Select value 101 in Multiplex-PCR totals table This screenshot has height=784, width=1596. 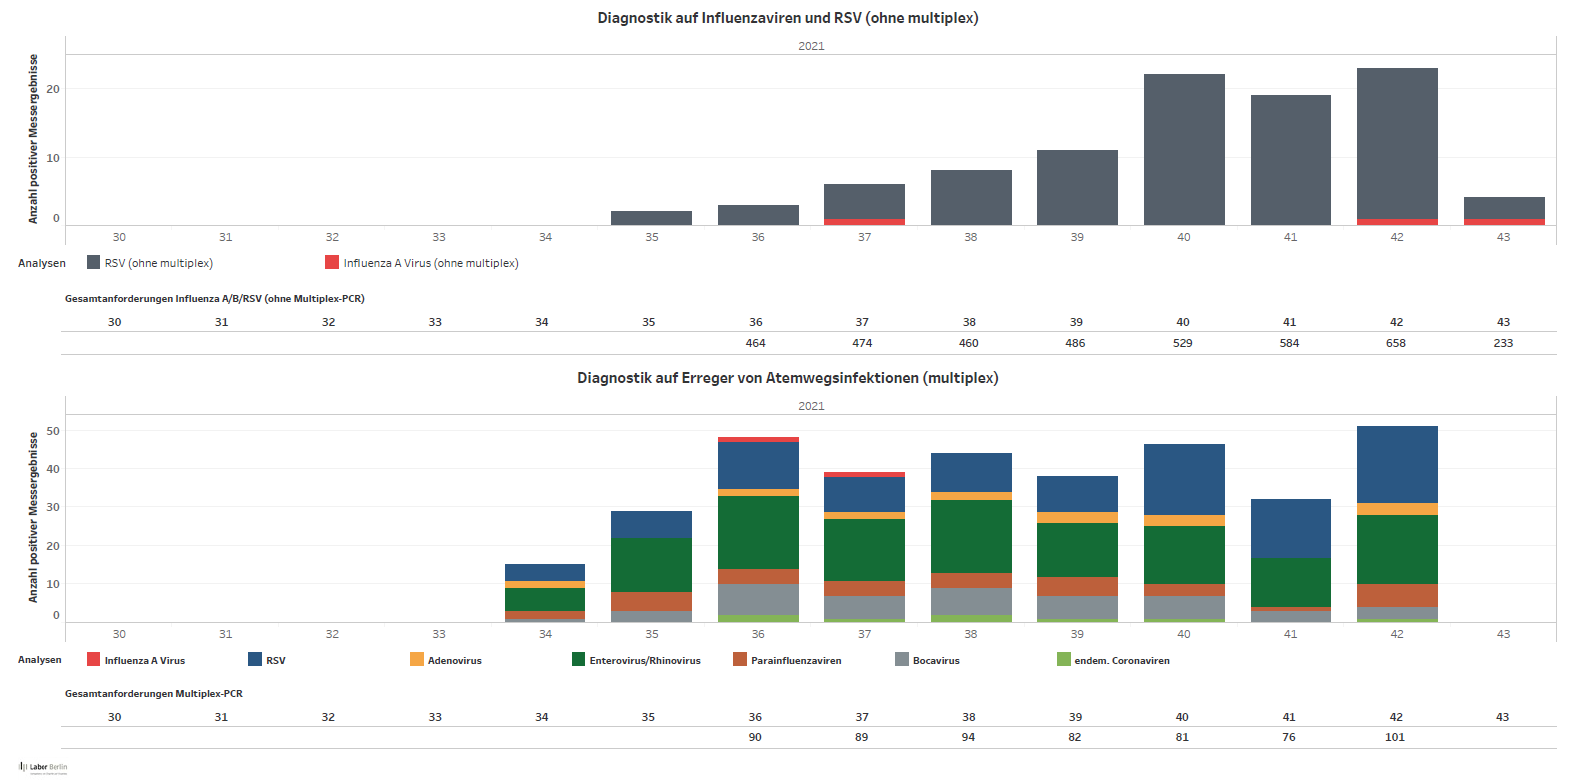1395,737
